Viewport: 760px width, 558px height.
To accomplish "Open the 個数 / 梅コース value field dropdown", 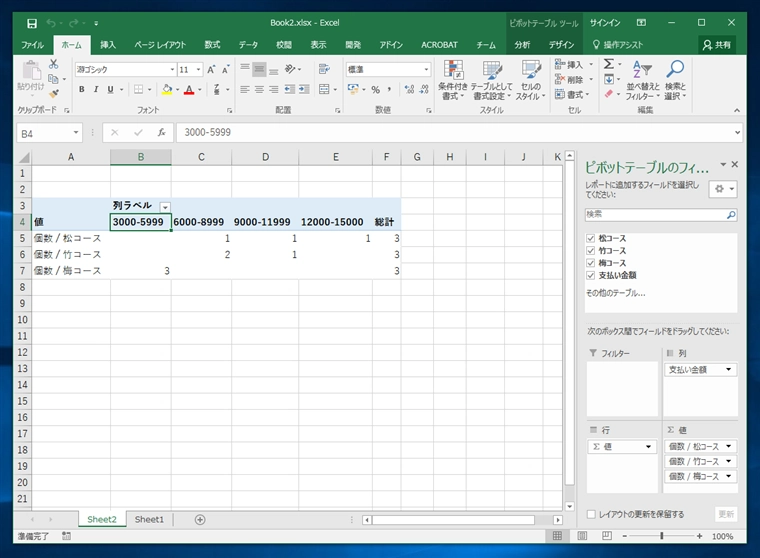I will point(728,477).
